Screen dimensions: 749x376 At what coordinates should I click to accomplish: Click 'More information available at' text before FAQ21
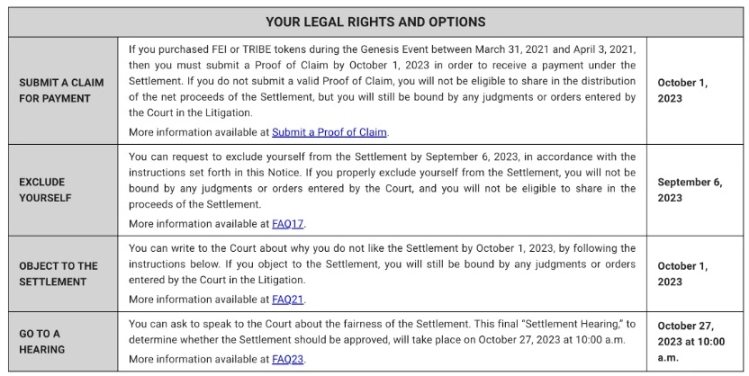(x=199, y=300)
